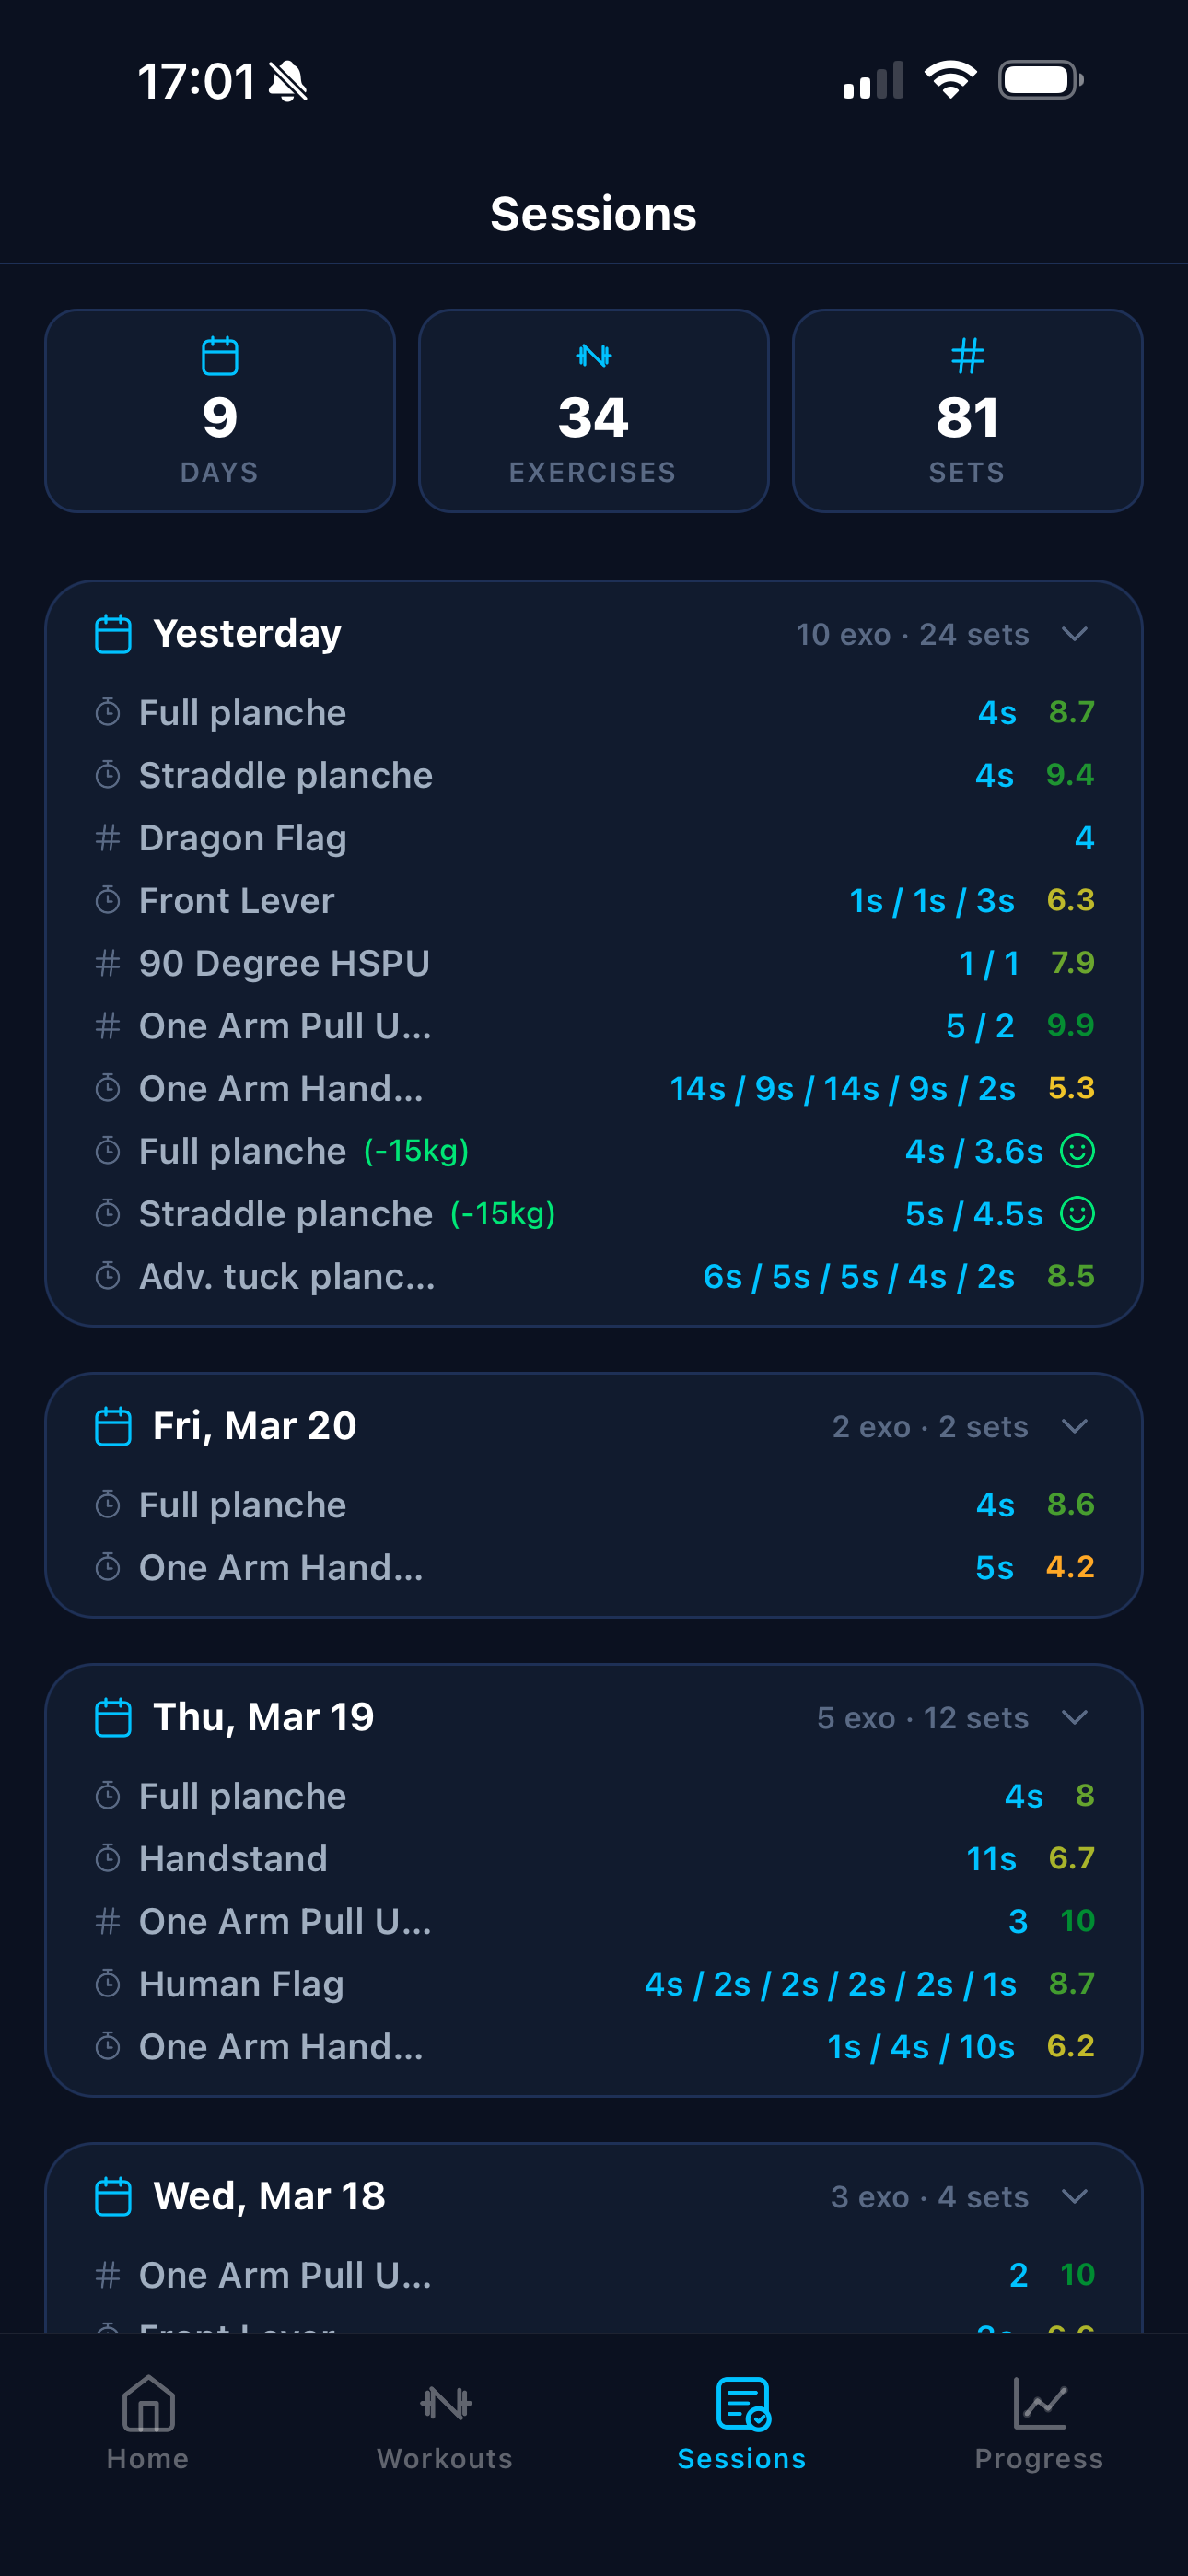Tap the calendar icon on Days card
Viewport: 1188px width, 2576px height.
[x=219, y=356]
